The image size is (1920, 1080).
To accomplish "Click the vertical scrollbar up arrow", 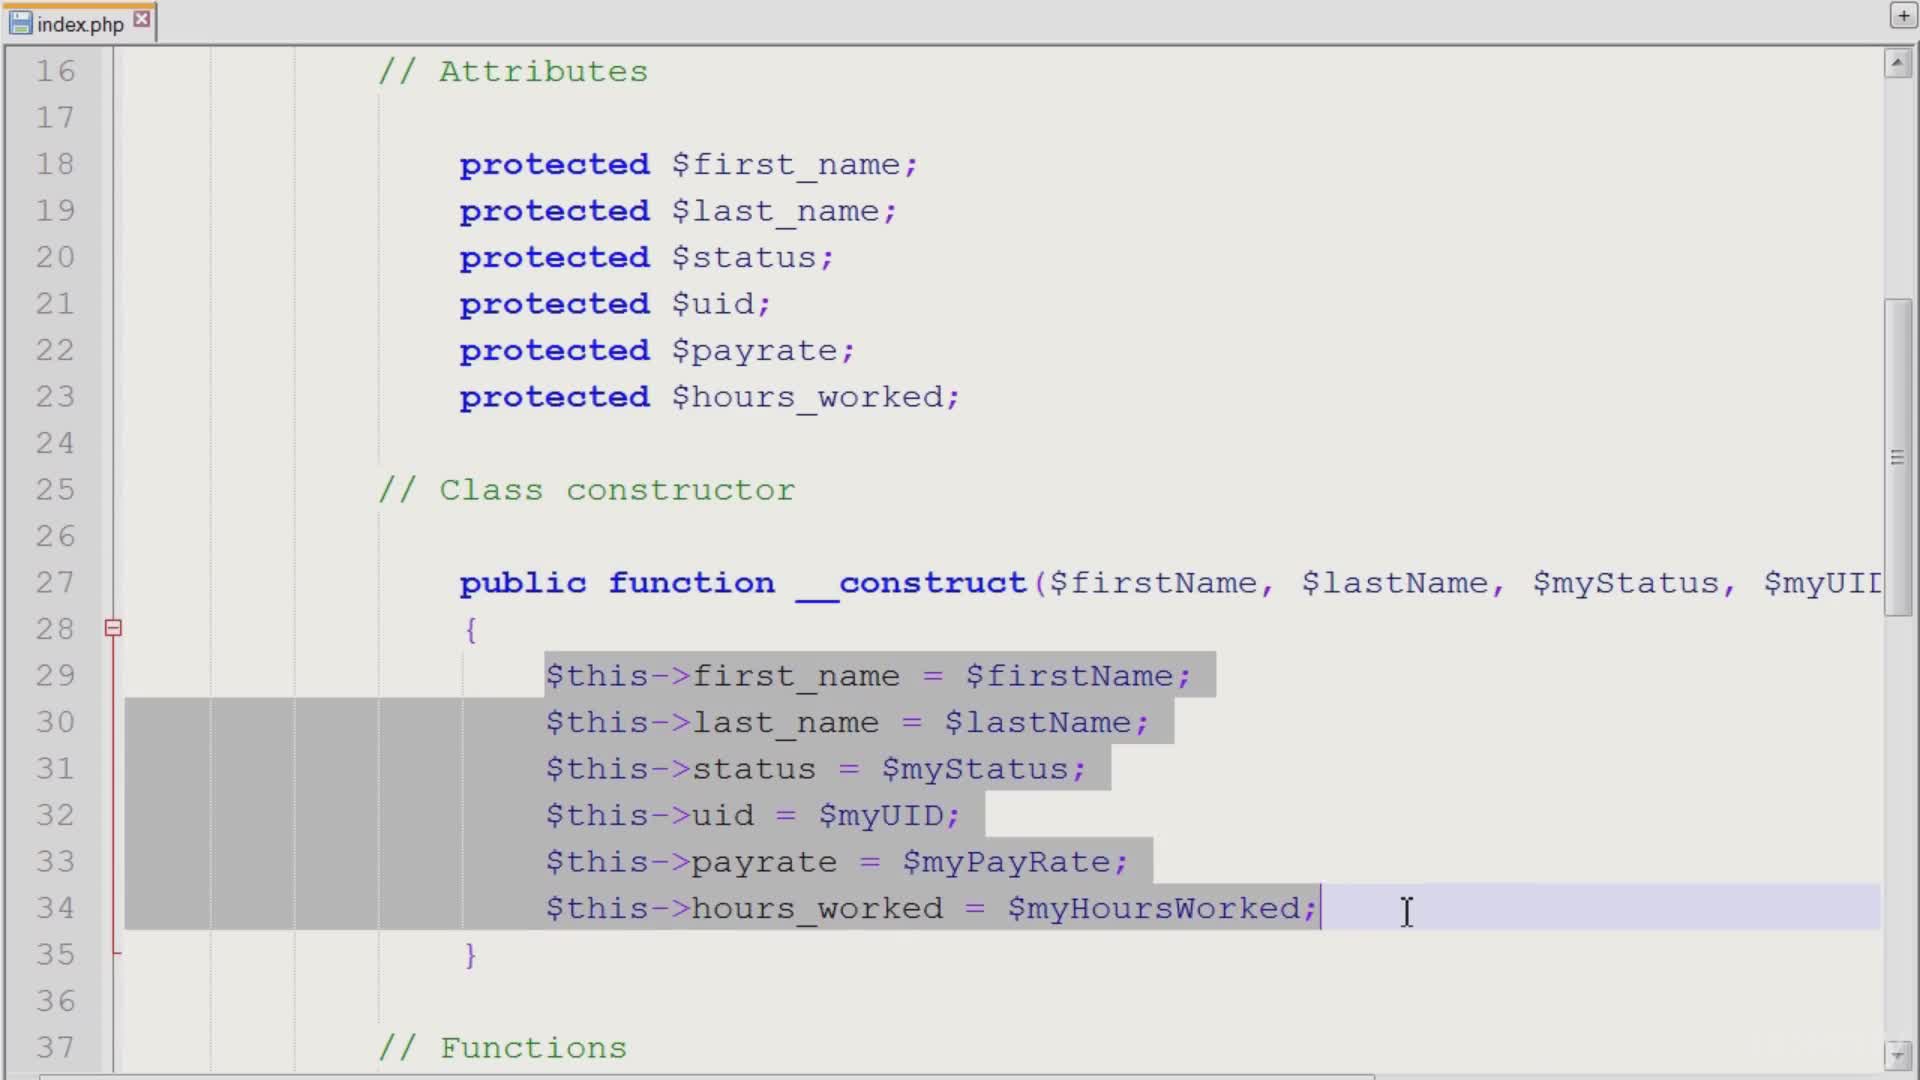I will coord(1897,65).
